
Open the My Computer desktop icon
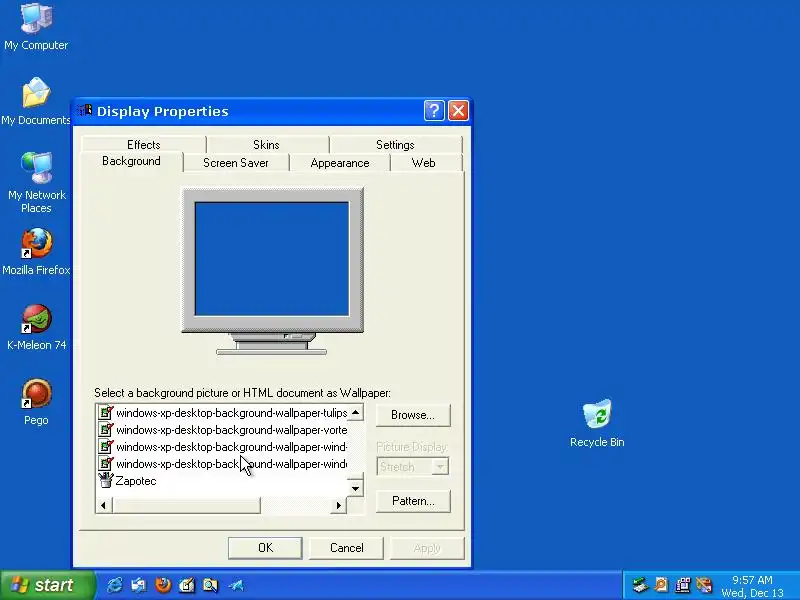pyautogui.click(x=36, y=27)
